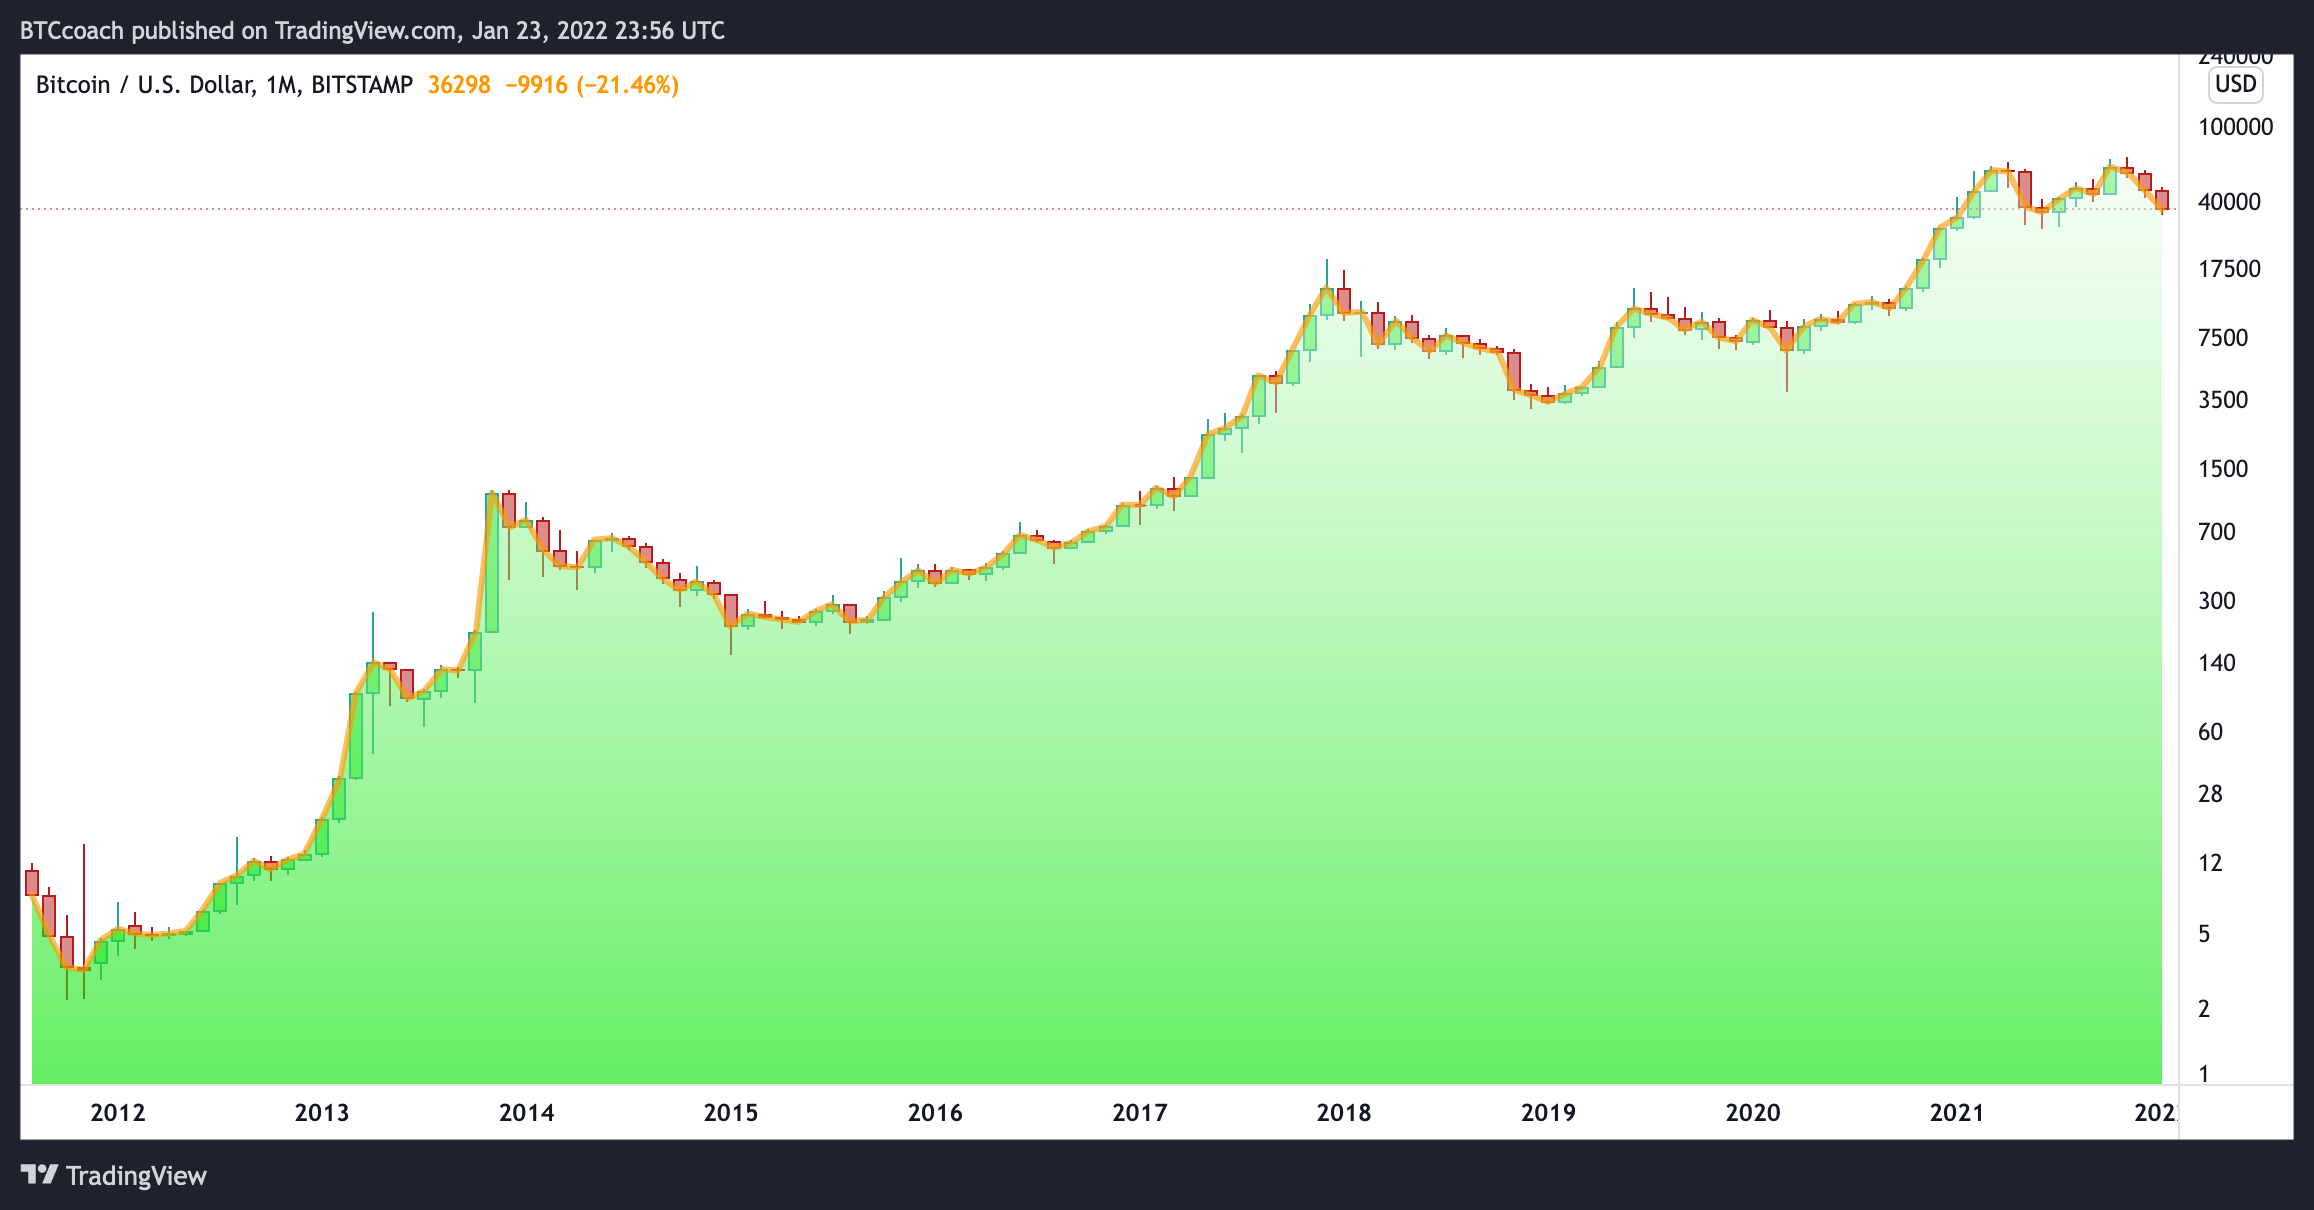Select the 2014 label on the time axis
Screen dimensions: 2314x1210
click(x=527, y=1112)
